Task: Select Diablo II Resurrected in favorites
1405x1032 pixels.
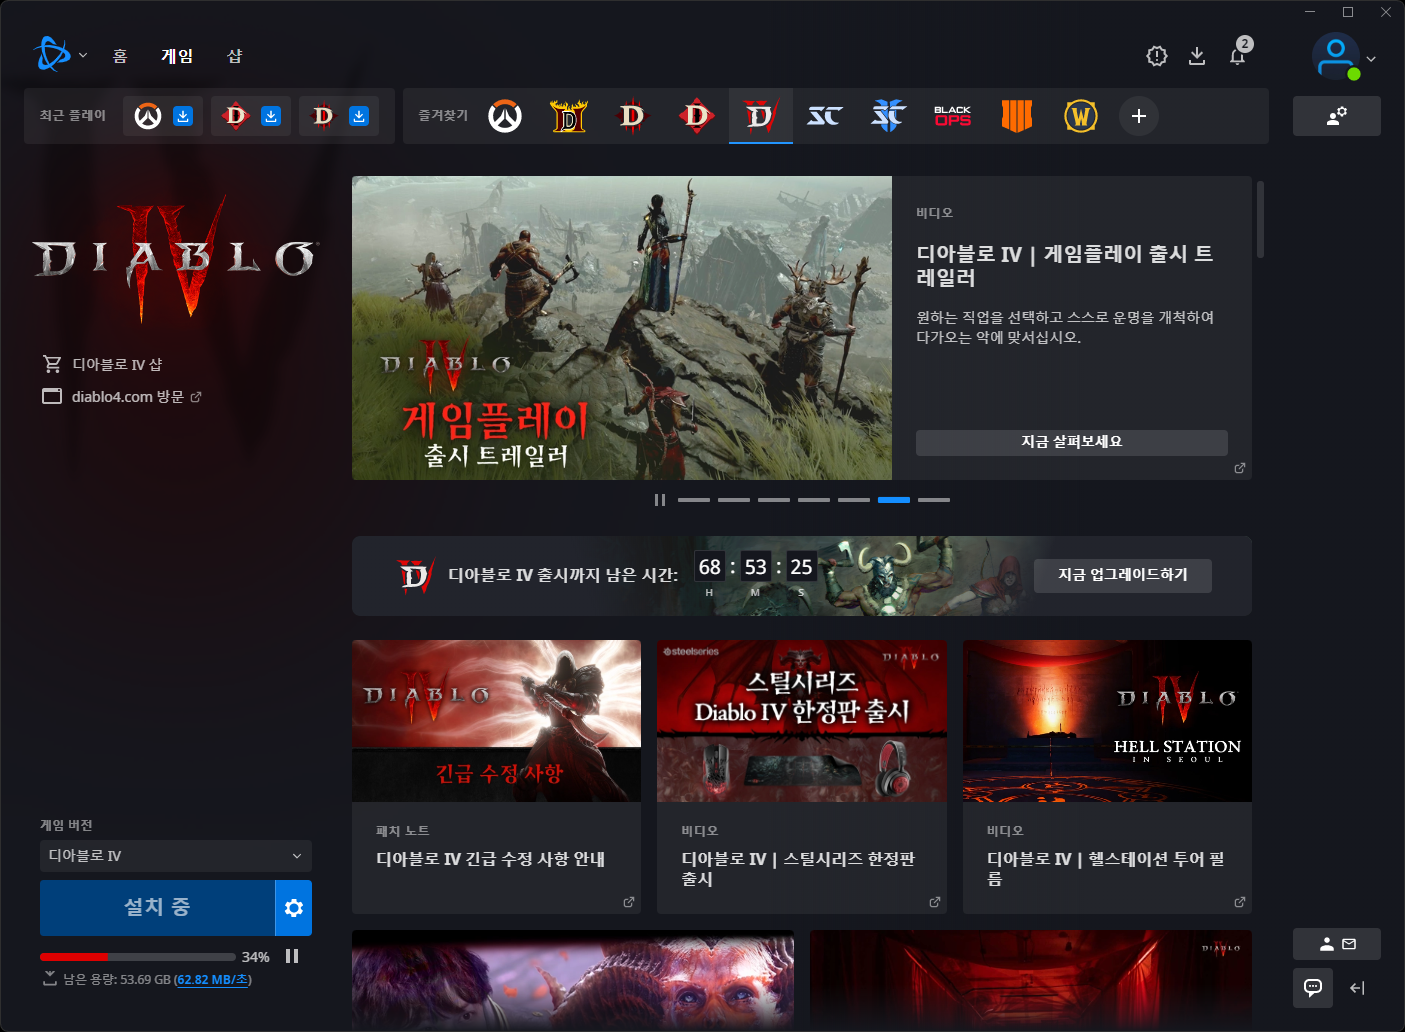Action: click(569, 116)
